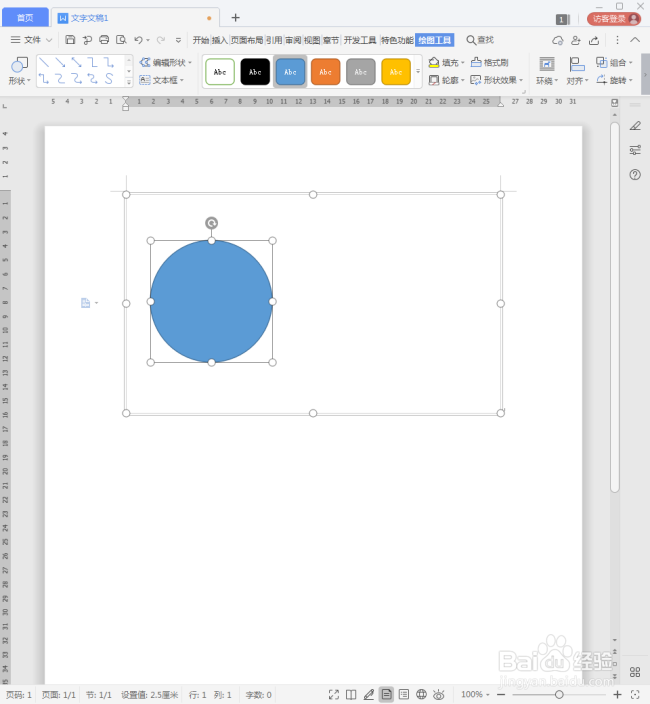The width and height of the screenshot is (650, 704).
Task: Open the three-dot more options menu
Action: tap(617, 40)
